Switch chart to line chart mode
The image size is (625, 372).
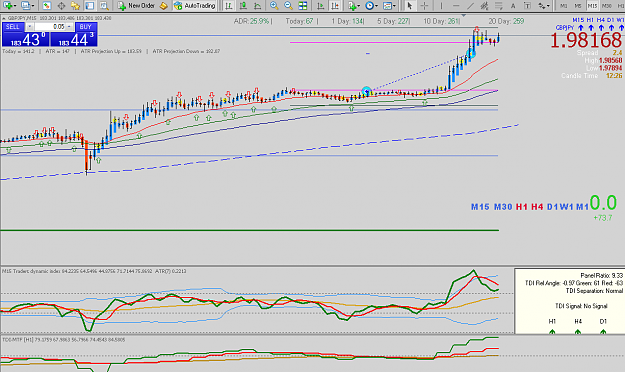(257, 6)
